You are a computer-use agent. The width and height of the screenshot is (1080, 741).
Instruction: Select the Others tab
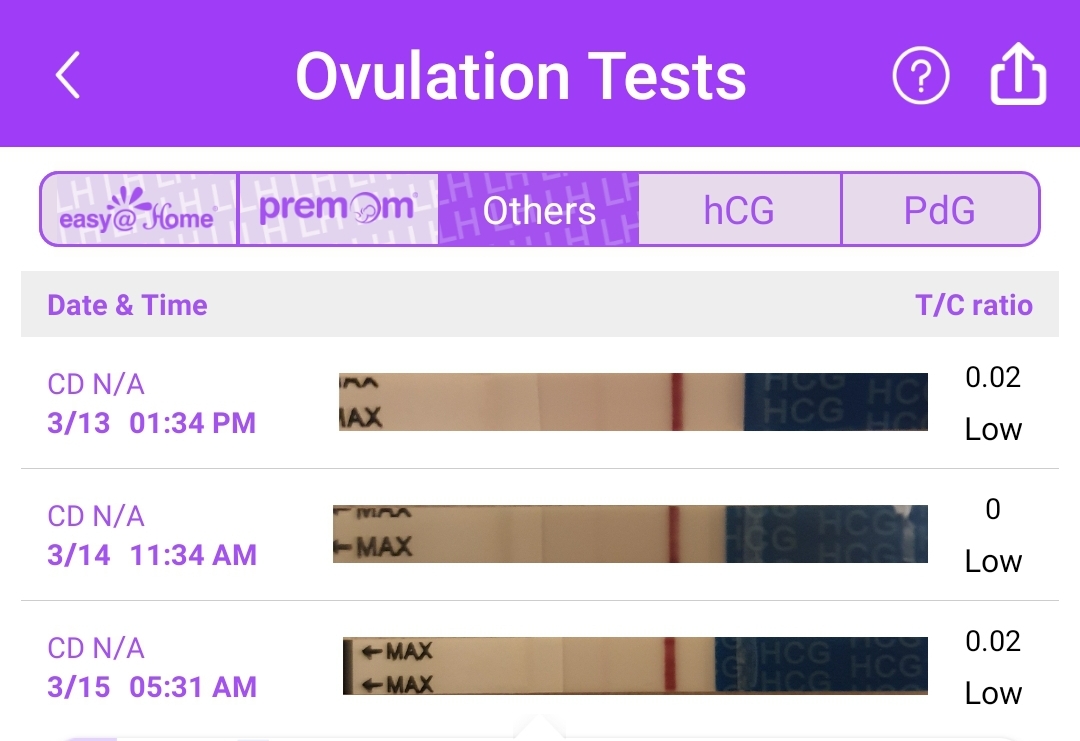539,209
